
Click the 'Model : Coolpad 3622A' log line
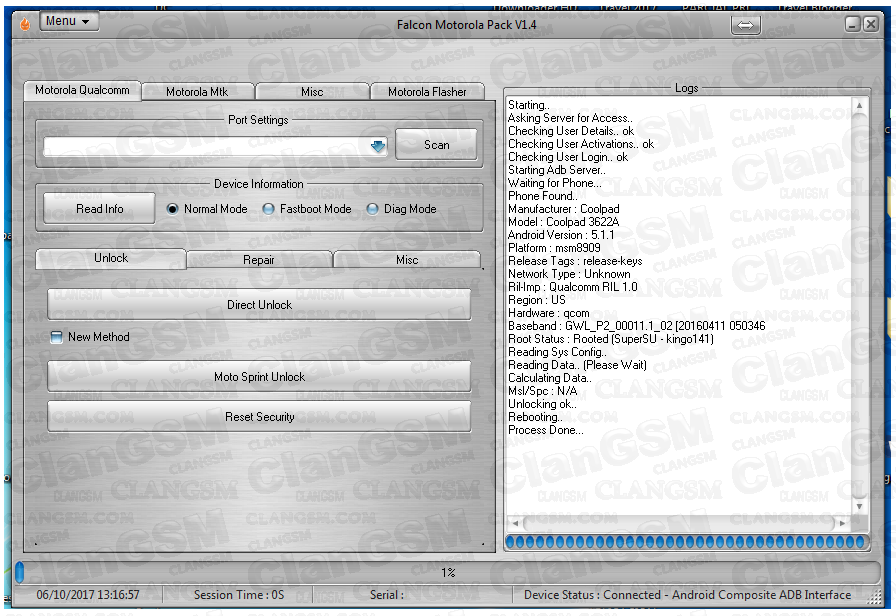tap(563, 222)
